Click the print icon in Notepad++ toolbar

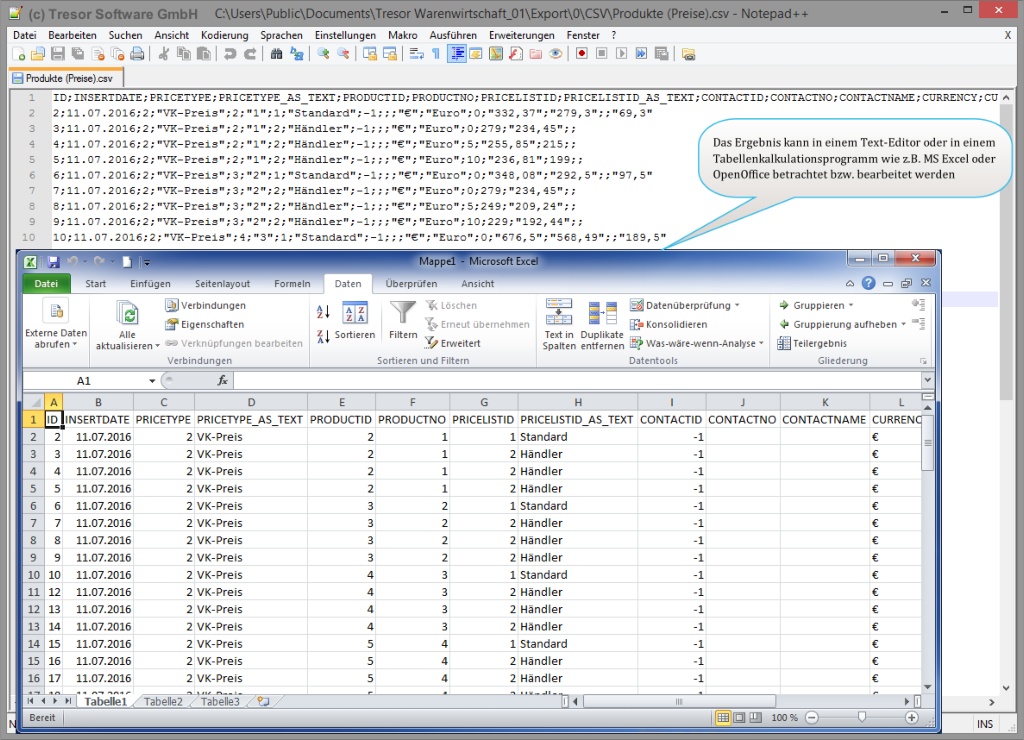(137, 54)
